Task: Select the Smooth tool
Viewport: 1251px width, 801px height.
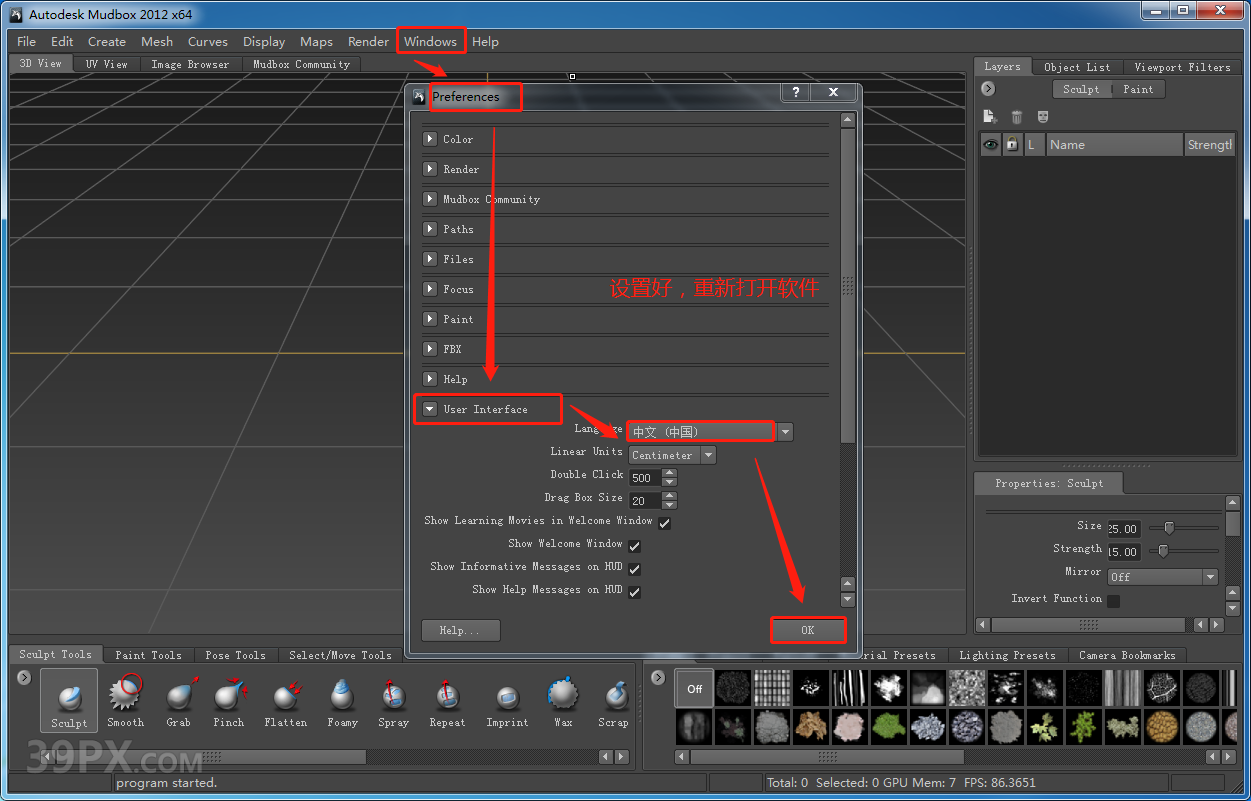Action: [124, 698]
